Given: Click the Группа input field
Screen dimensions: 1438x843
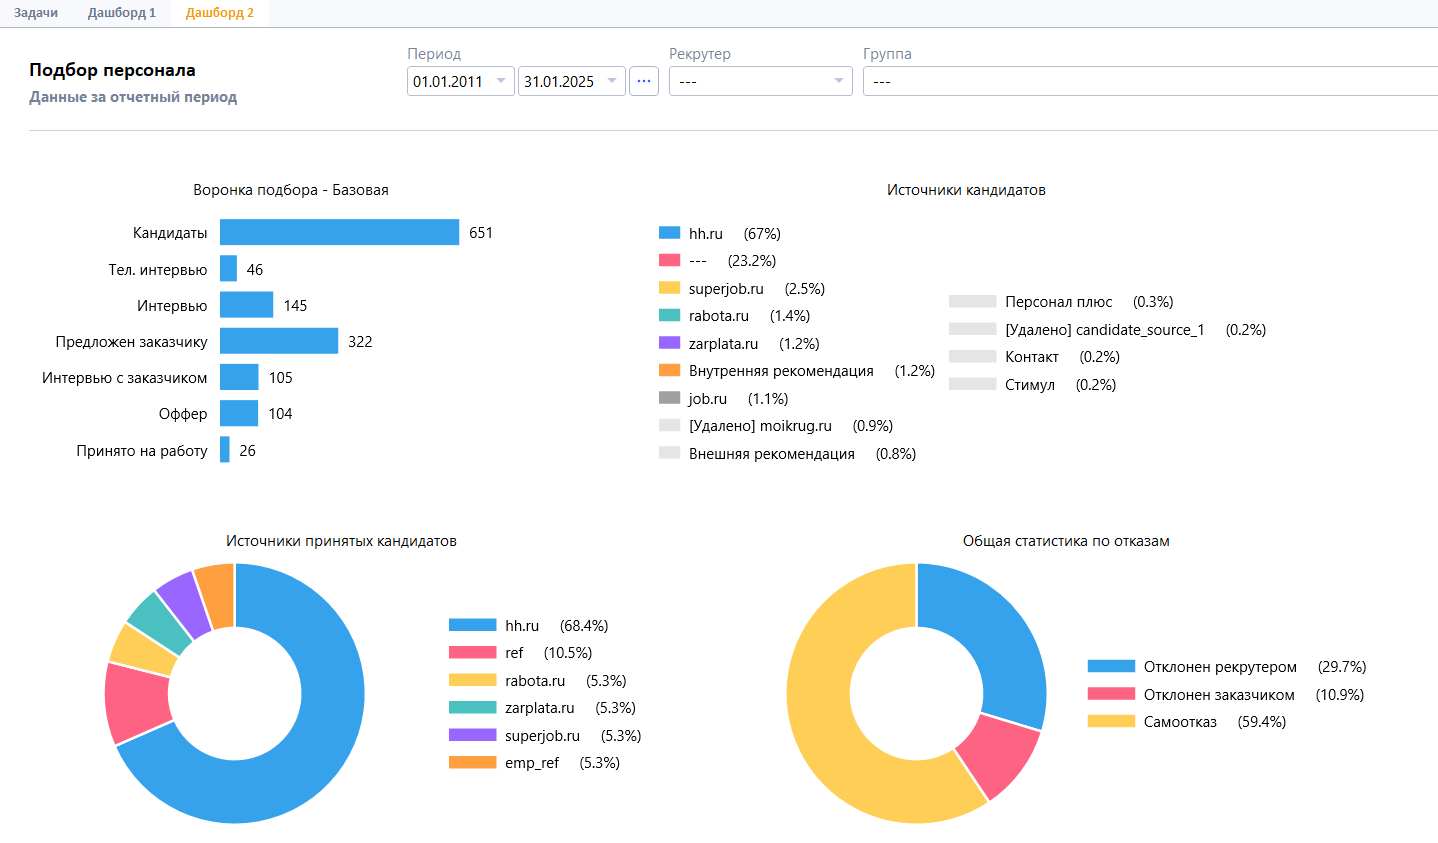Looking at the screenshot, I should [1150, 81].
